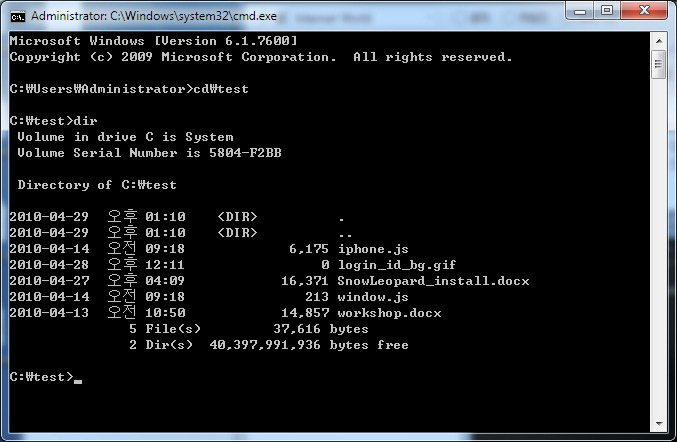677x442 pixels.
Task: Click the file size '6,175'
Action: point(309,249)
